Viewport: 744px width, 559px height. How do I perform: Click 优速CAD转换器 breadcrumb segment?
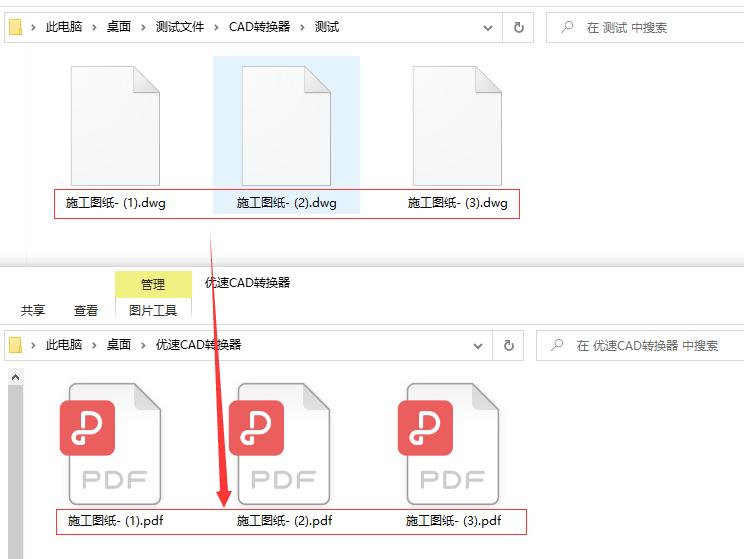point(198,345)
